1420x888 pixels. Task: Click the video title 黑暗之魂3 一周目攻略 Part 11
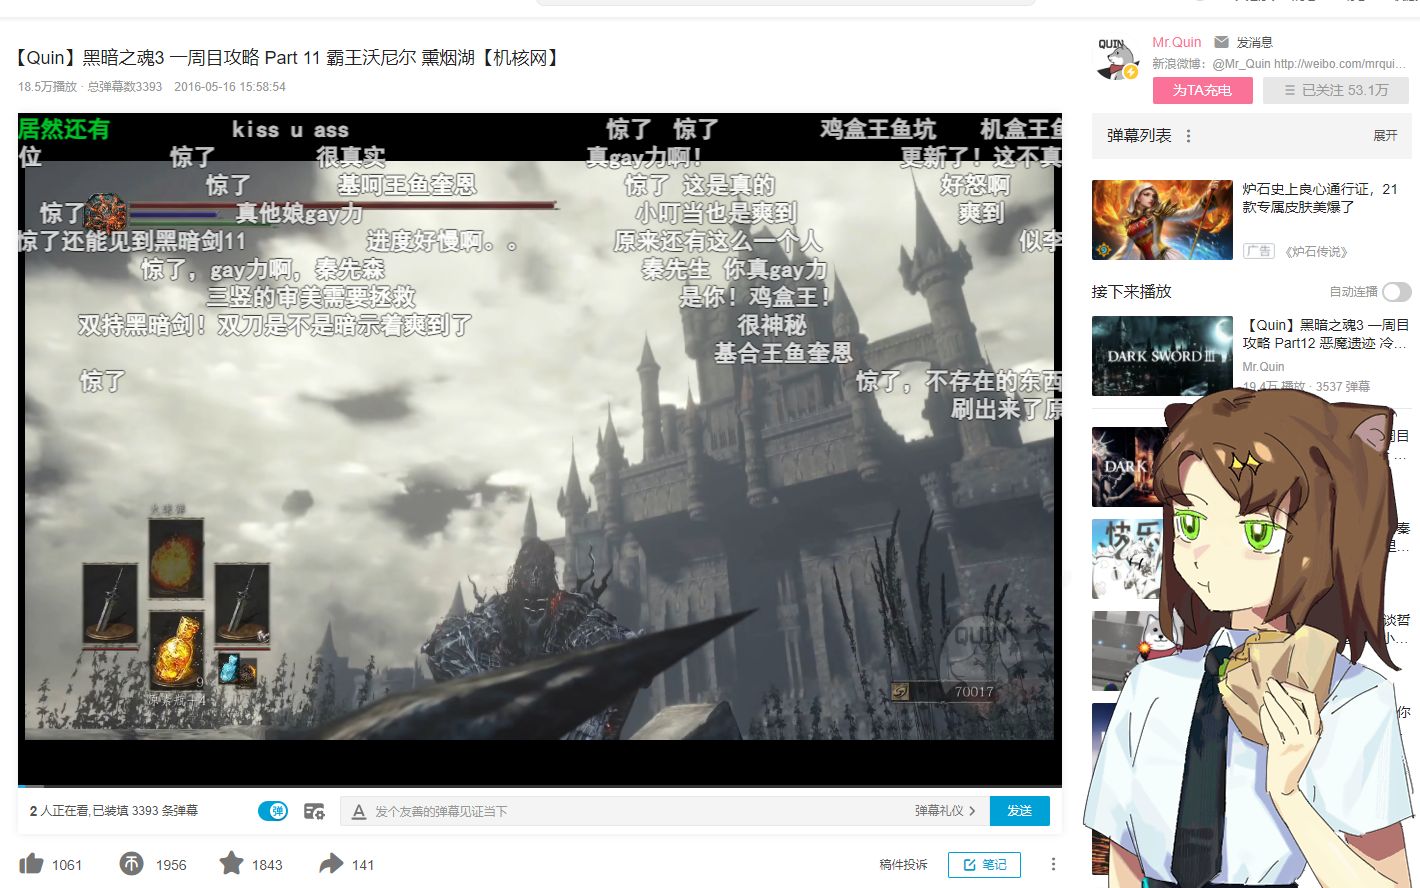(x=287, y=58)
